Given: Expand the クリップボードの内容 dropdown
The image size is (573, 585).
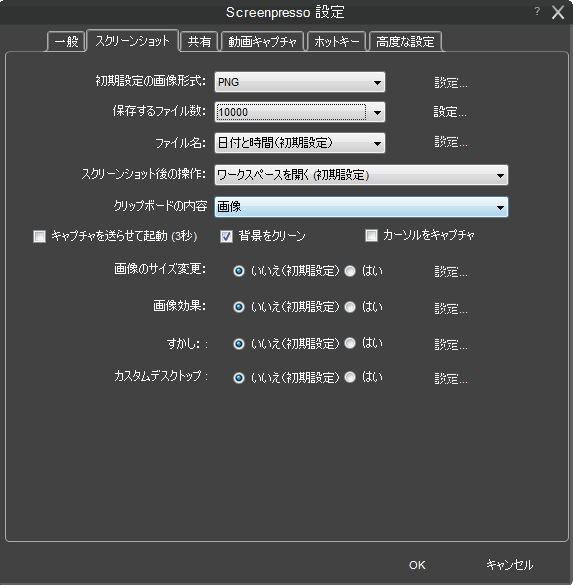Looking at the screenshot, I should tap(361, 207).
